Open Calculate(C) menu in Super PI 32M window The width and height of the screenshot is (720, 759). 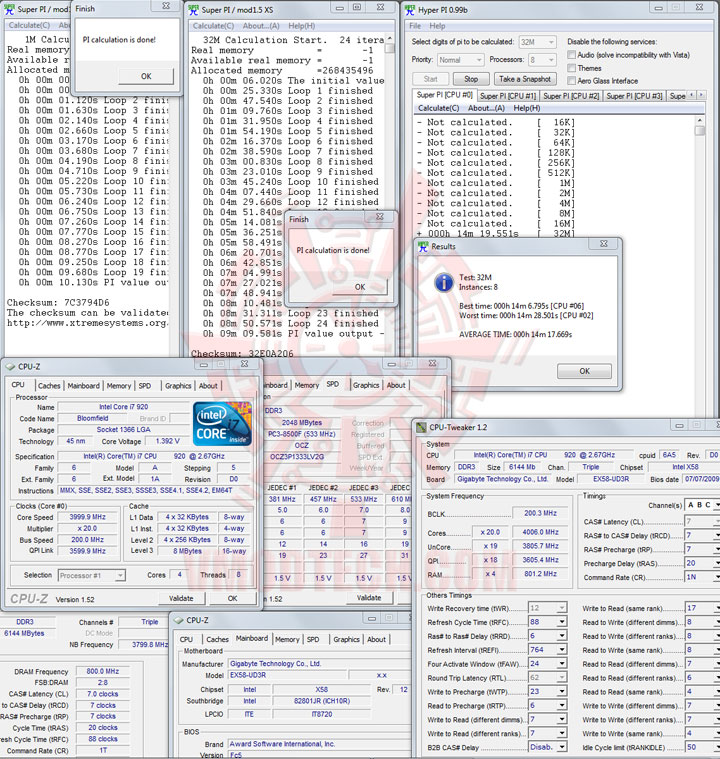pos(213,26)
